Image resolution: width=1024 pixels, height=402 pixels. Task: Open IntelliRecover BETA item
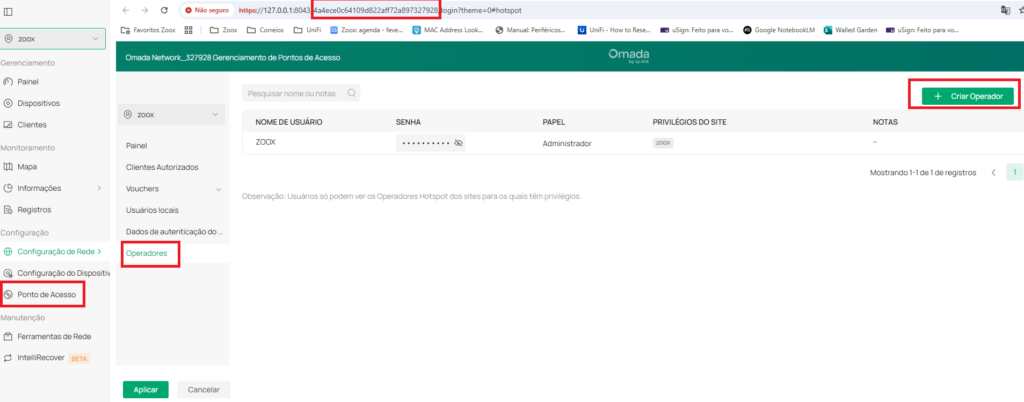coord(46,358)
